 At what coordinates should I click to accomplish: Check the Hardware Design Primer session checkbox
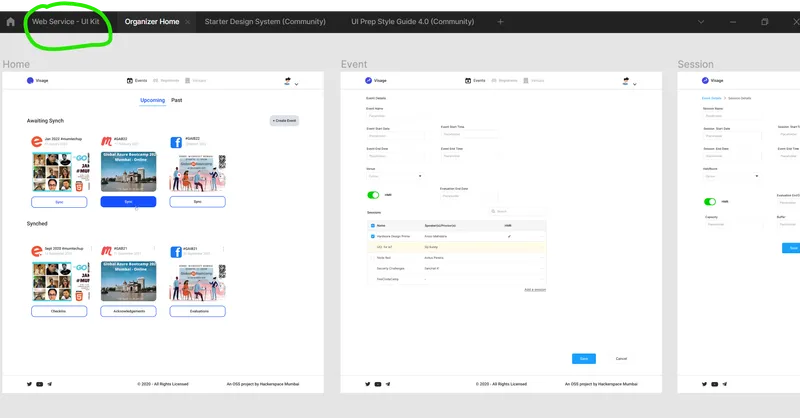(372, 236)
